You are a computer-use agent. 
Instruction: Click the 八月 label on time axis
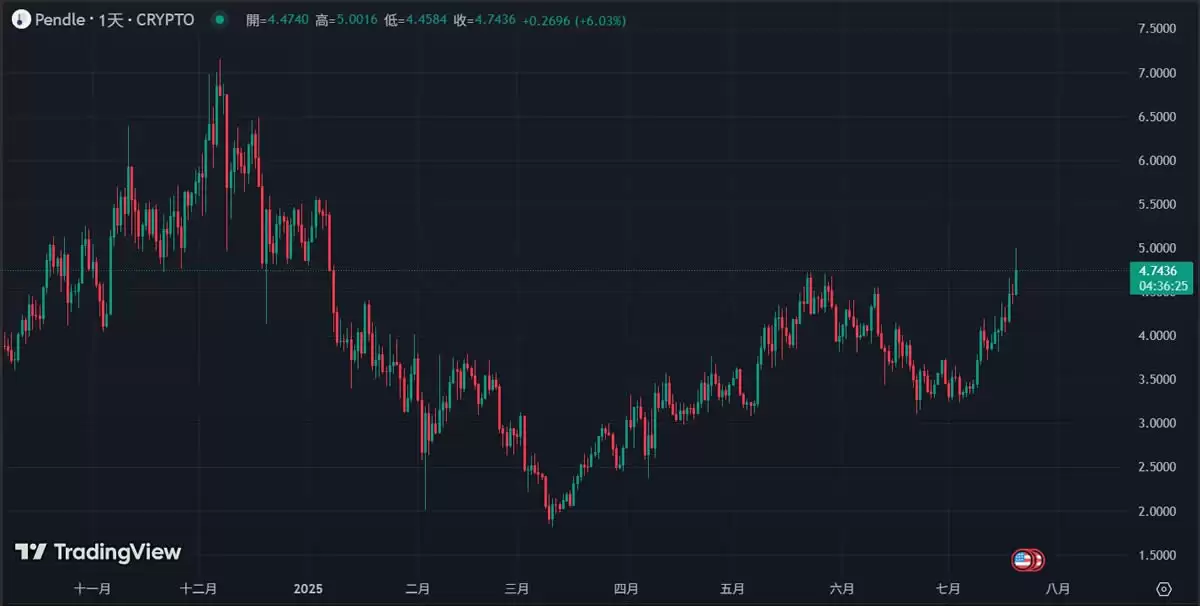pyautogui.click(x=1057, y=589)
